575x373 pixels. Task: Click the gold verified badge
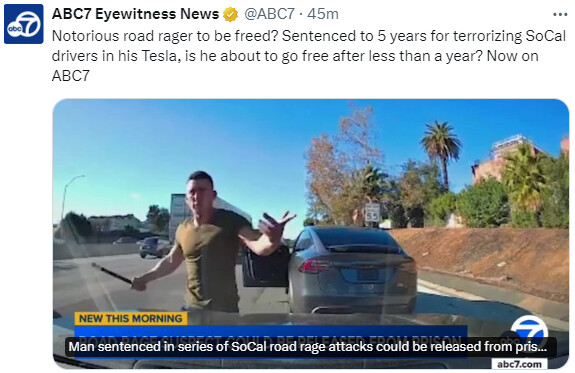coord(230,14)
